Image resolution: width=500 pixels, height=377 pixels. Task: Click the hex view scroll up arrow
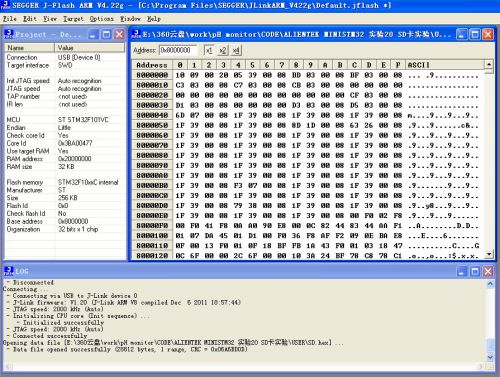click(x=489, y=64)
